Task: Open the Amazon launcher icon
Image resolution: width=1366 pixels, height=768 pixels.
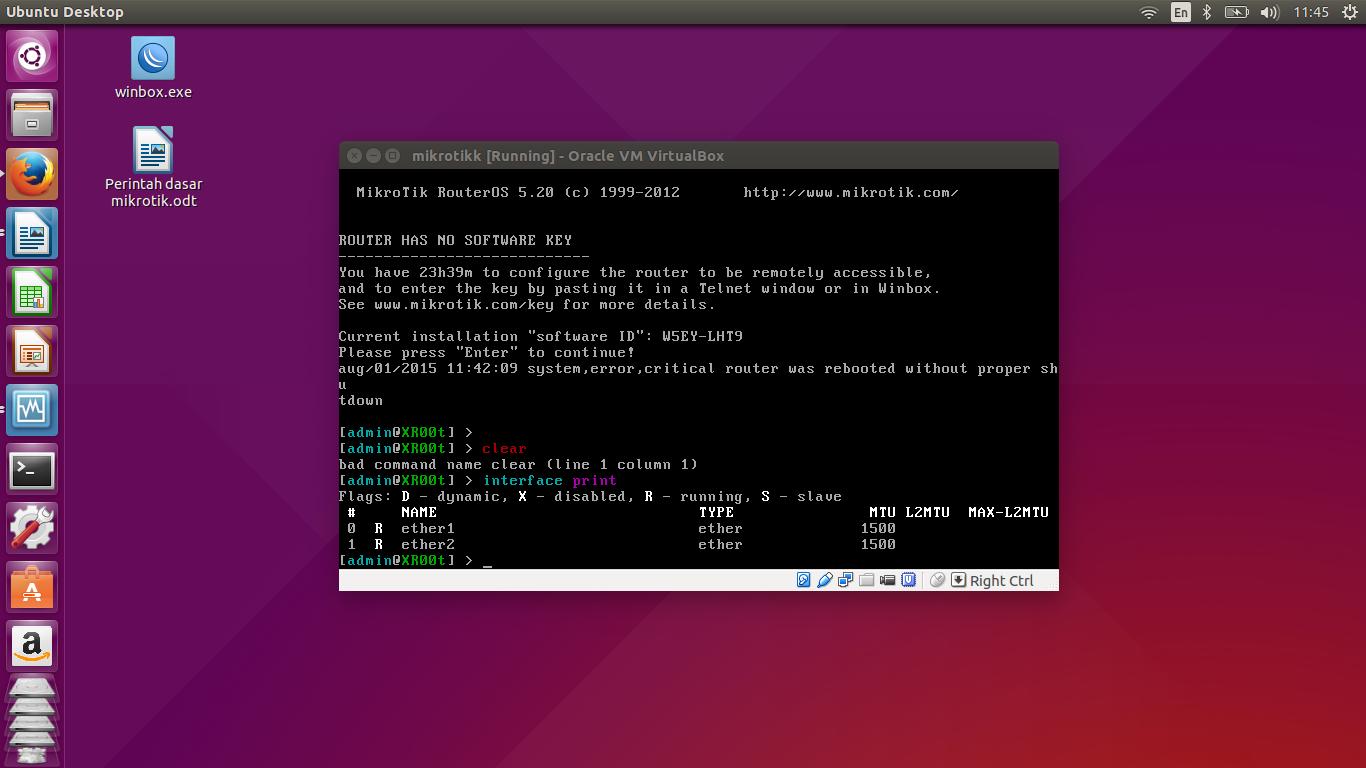Action: pyautogui.click(x=32, y=646)
